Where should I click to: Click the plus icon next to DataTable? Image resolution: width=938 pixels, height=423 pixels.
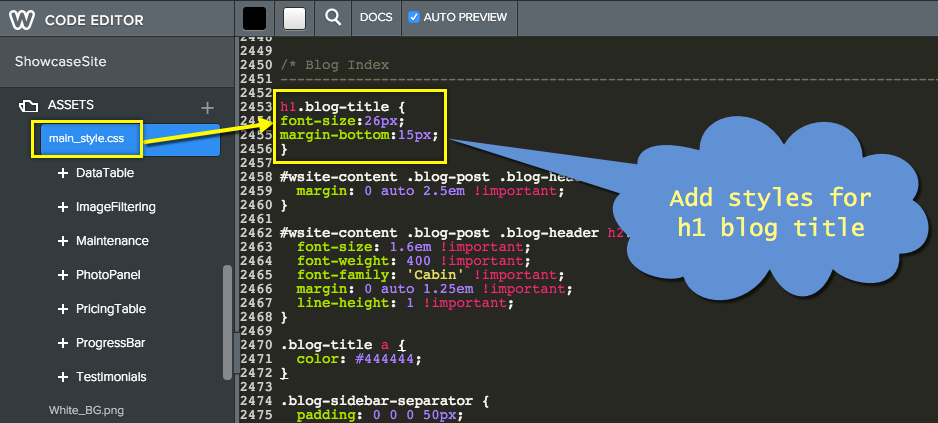(62, 173)
